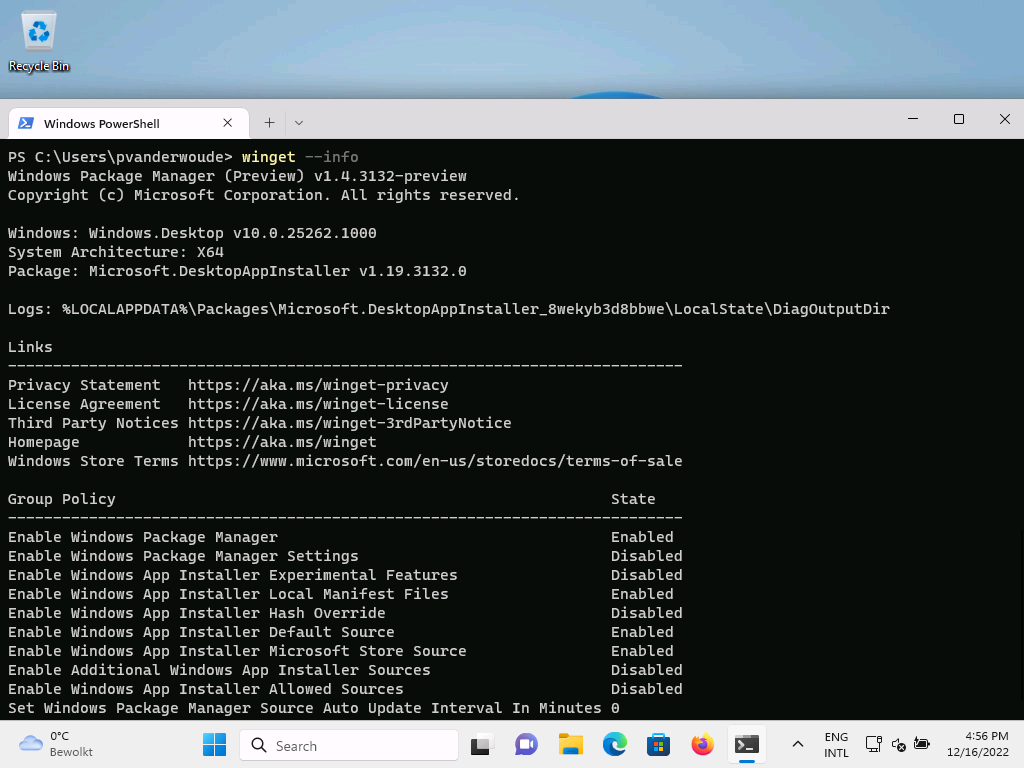Click 'Enable Windows Package Manager Settings' row

(345, 556)
